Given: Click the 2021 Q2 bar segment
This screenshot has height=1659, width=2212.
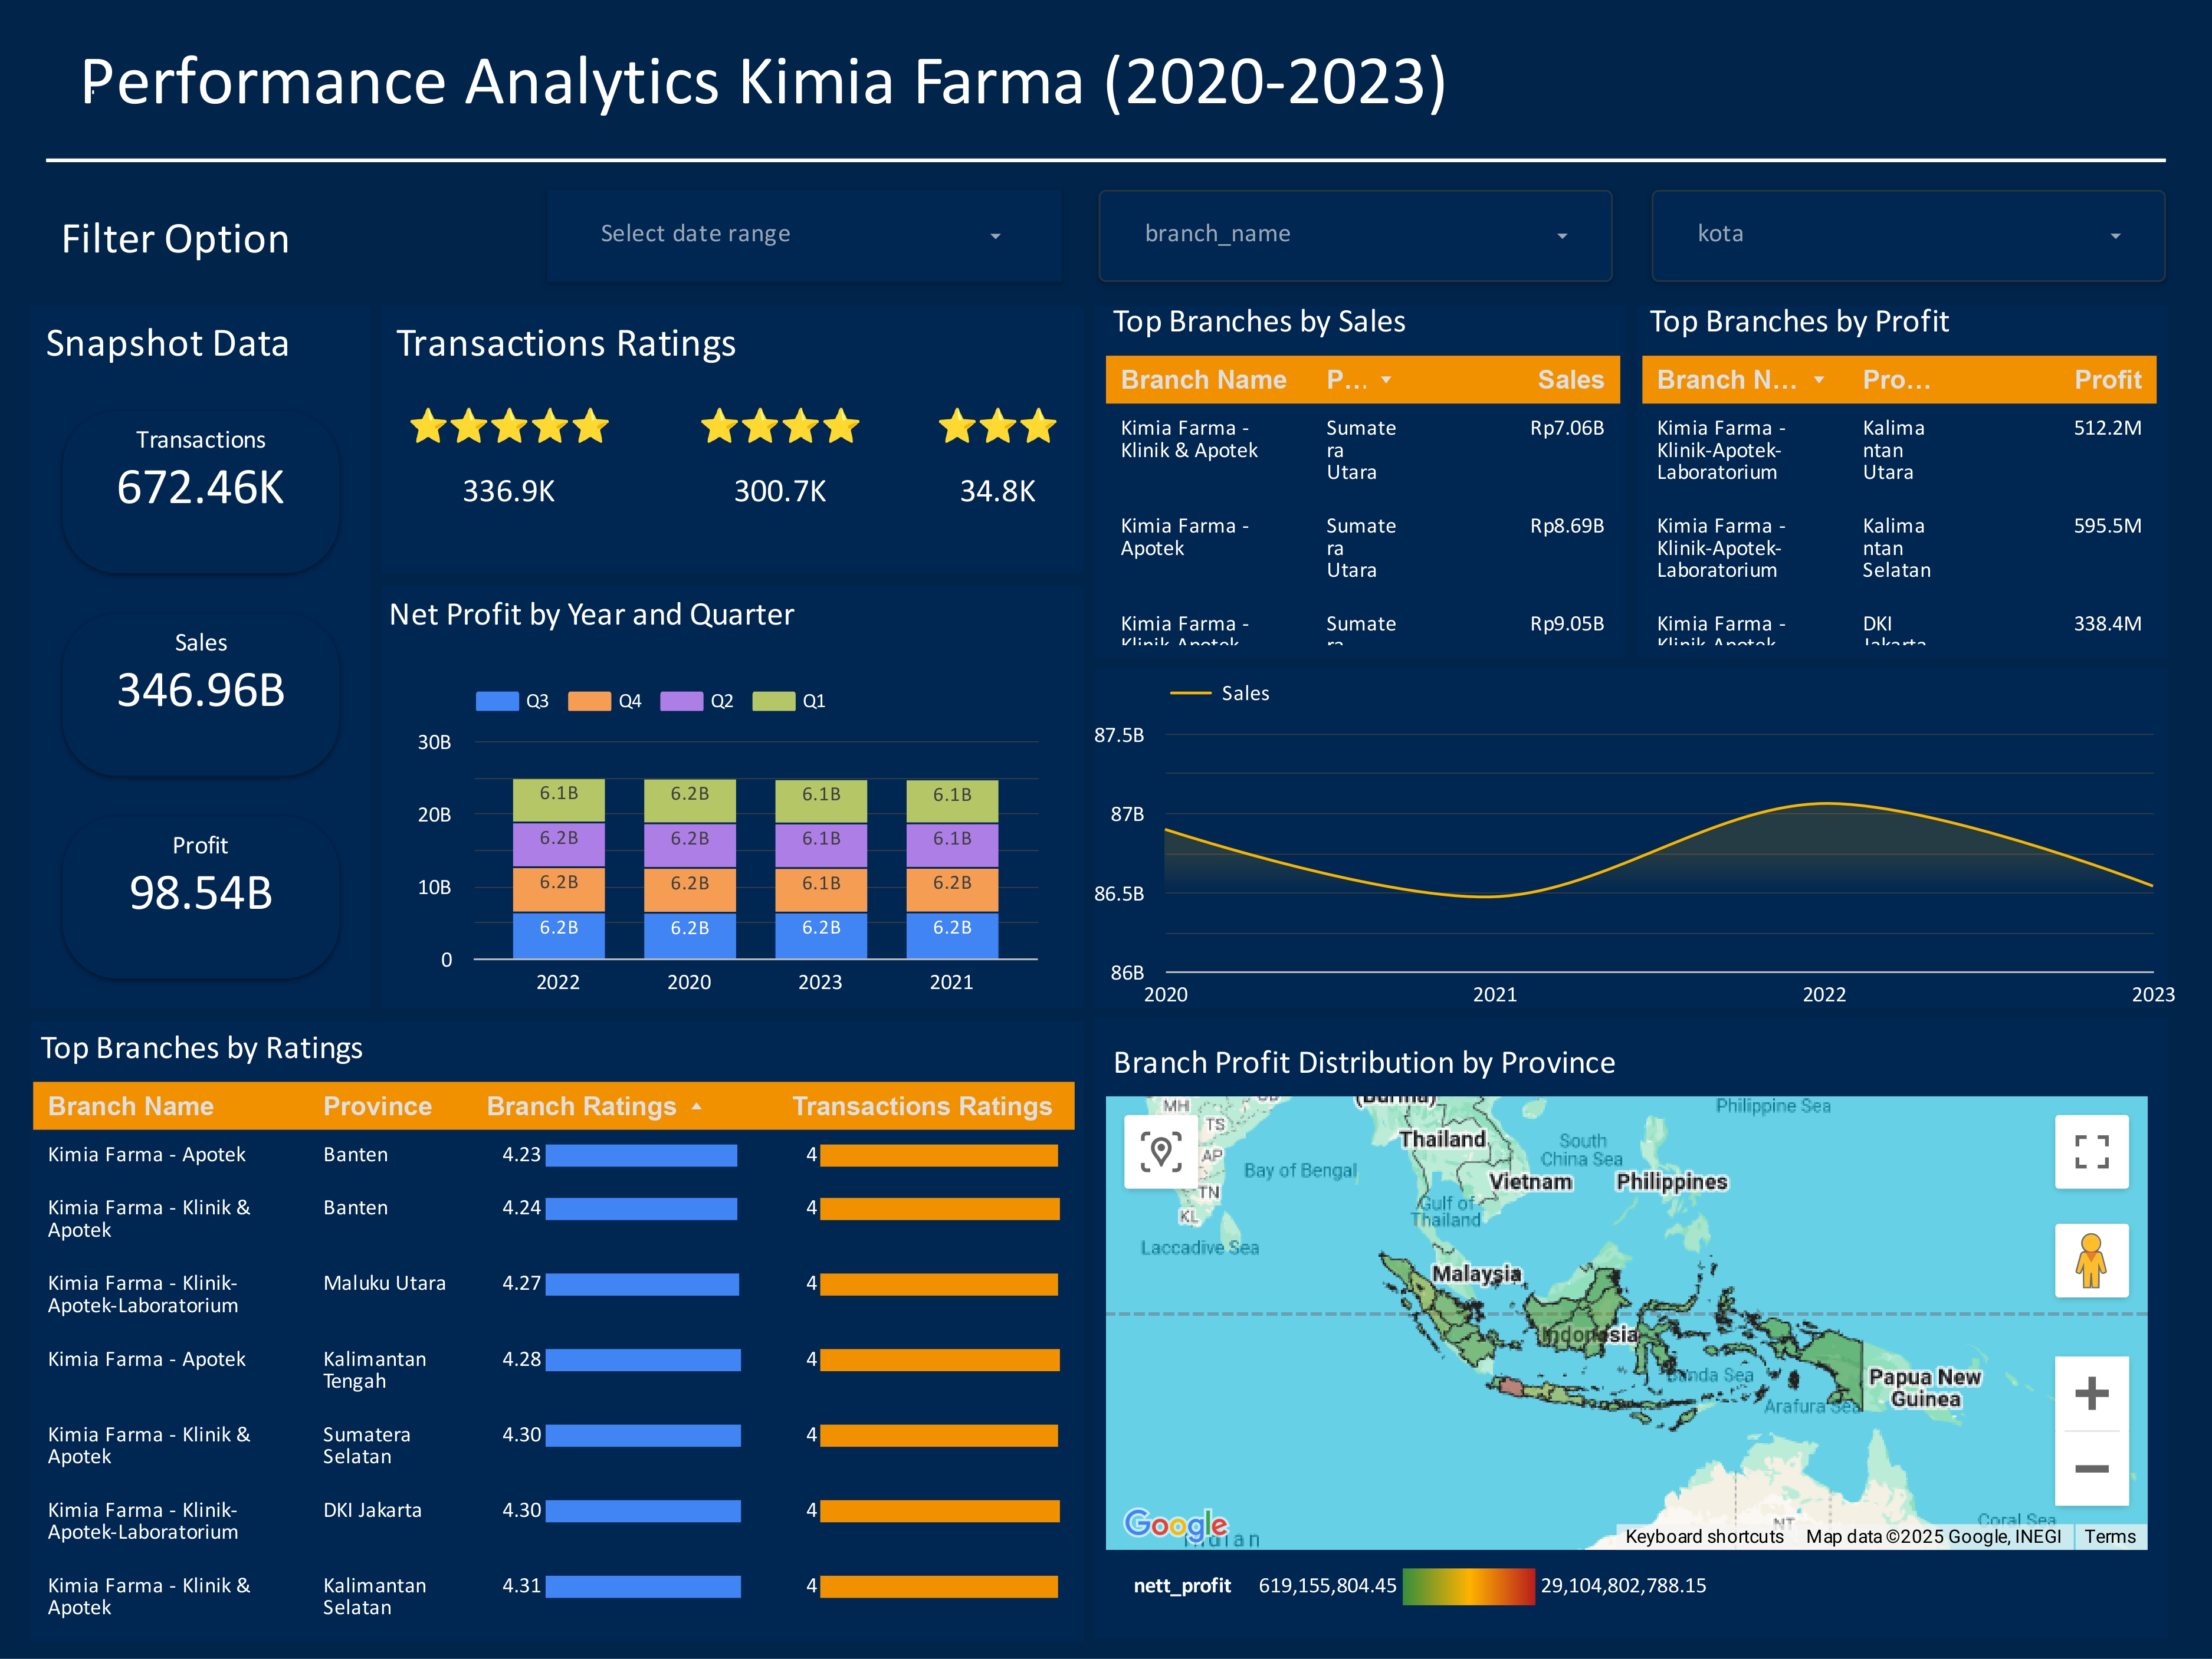Looking at the screenshot, I should [x=952, y=846].
